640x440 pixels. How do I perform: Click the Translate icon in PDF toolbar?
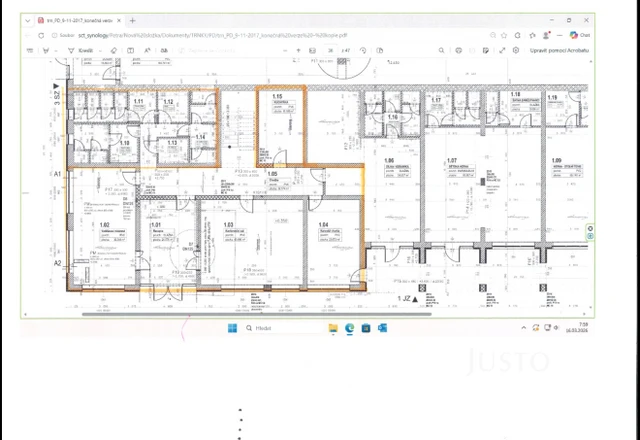click(x=164, y=51)
